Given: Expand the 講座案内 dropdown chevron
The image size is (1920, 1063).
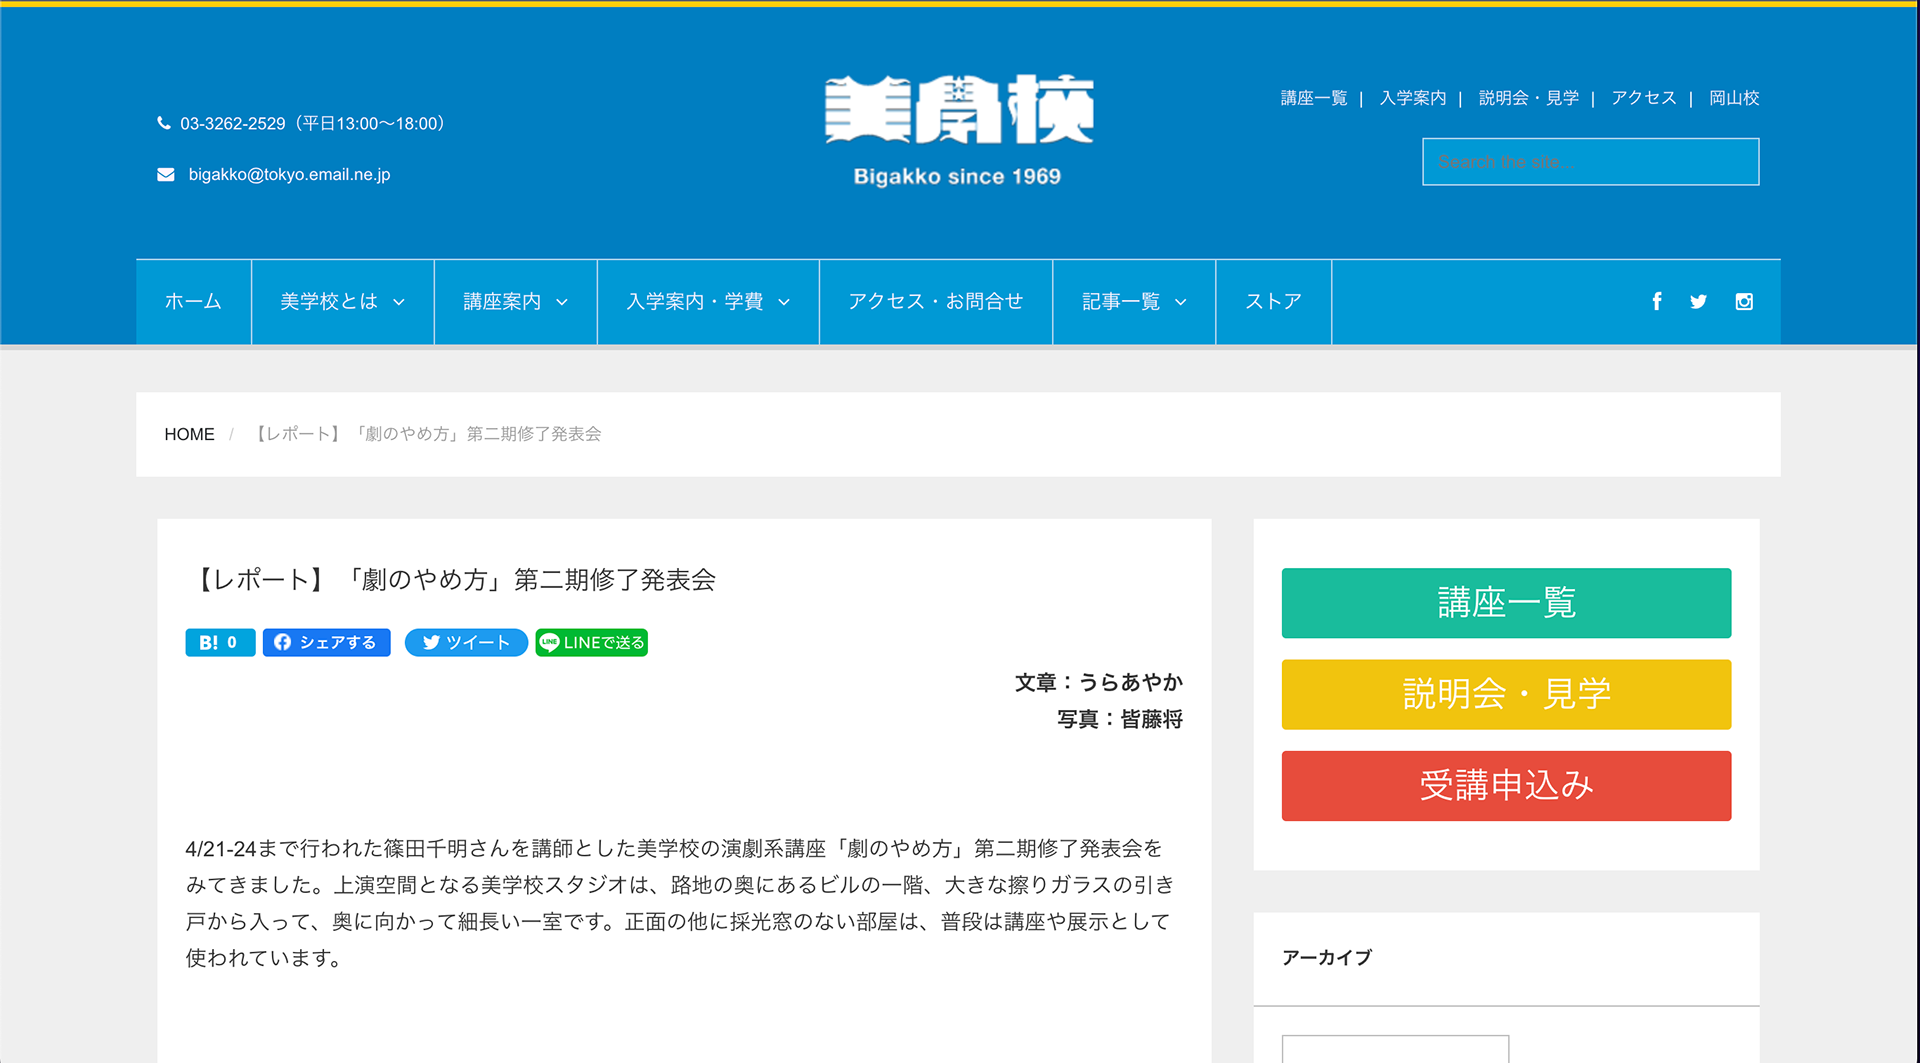Looking at the screenshot, I should click(x=562, y=302).
